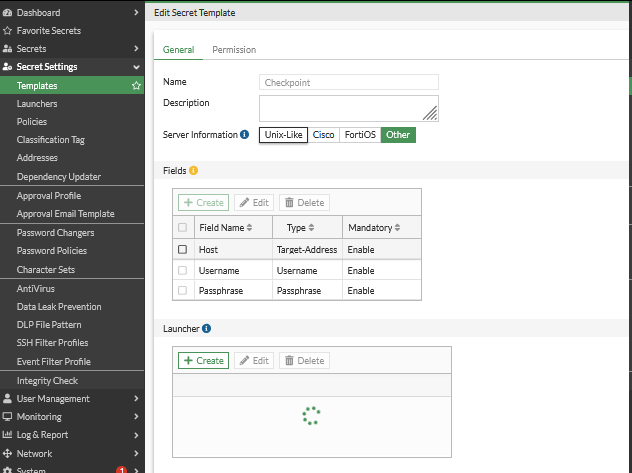Screen dimensions: 632x473
Task: Click the Fields orange info icon
Action: tap(193, 170)
